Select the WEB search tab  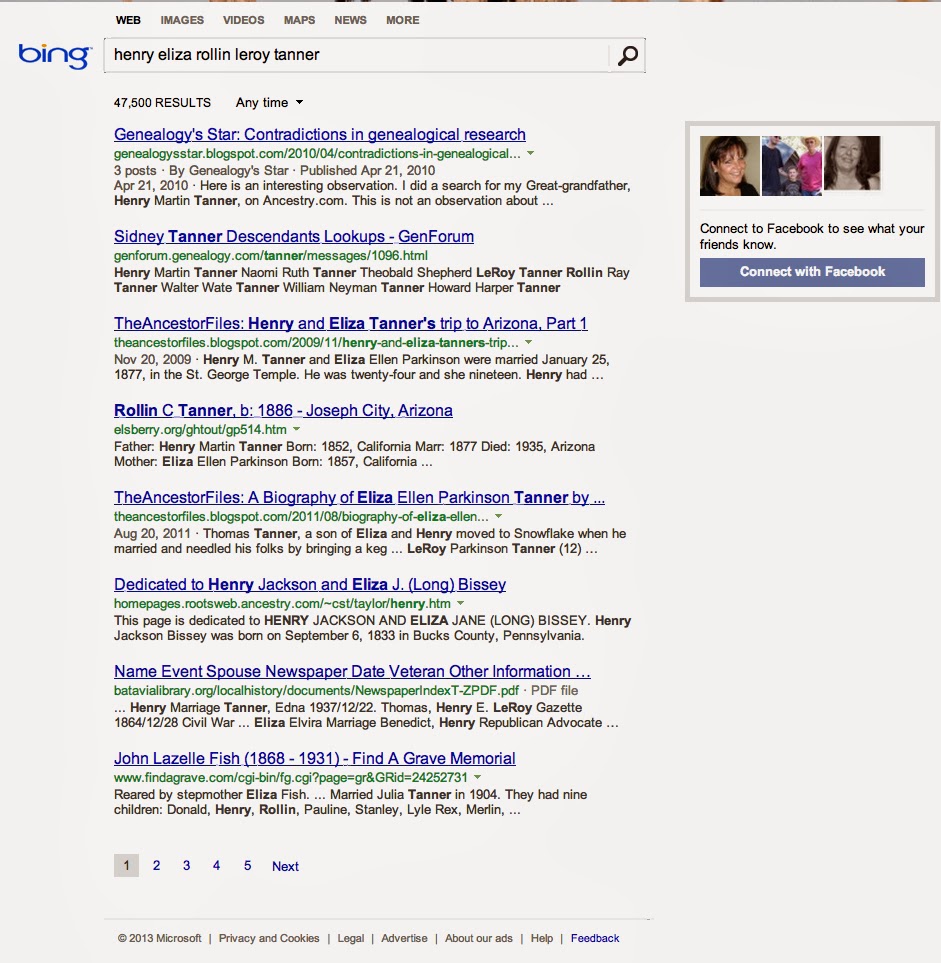(x=128, y=20)
